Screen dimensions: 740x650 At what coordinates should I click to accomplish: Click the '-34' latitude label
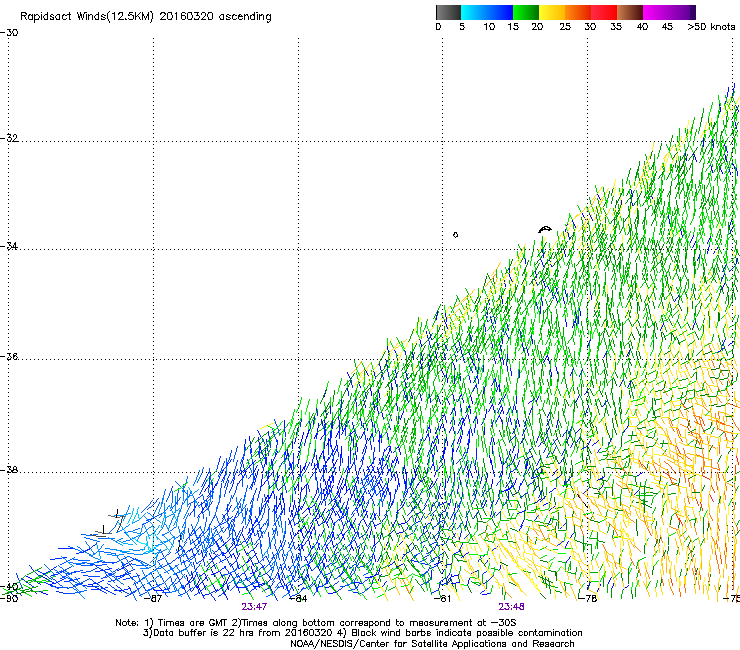coord(9,246)
